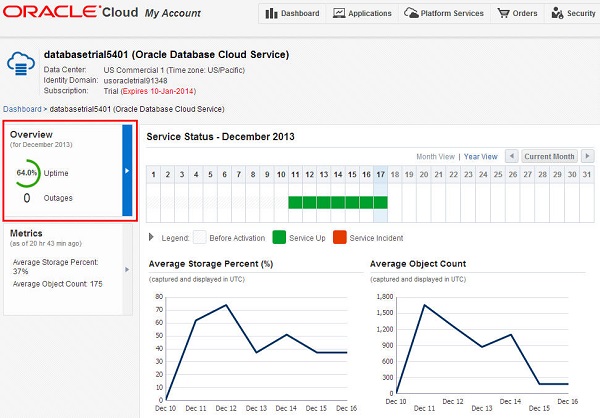Viewport: 600px width, 418px height.
Task: Open the Platform Services tab
Action: [x=444, y=13]
